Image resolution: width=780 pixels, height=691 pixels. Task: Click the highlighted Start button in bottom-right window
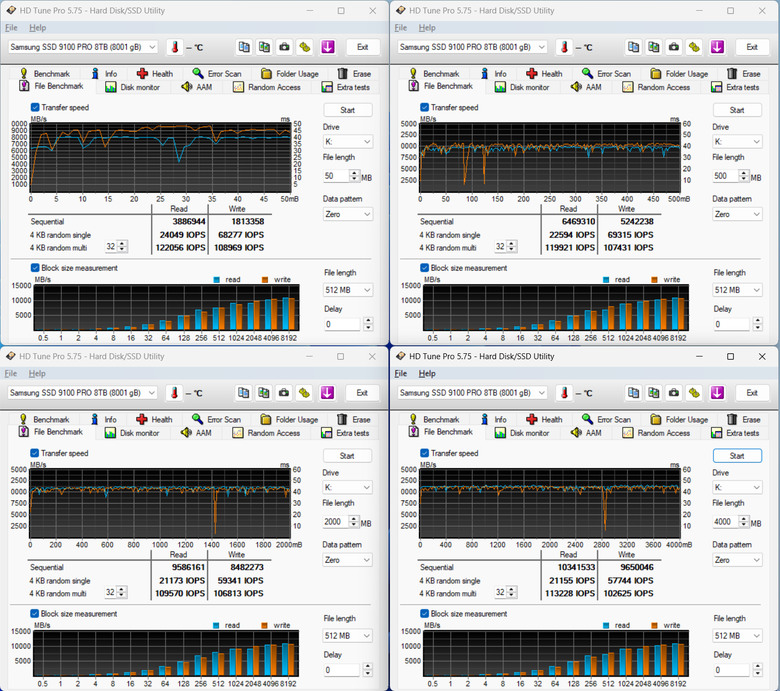737,456
